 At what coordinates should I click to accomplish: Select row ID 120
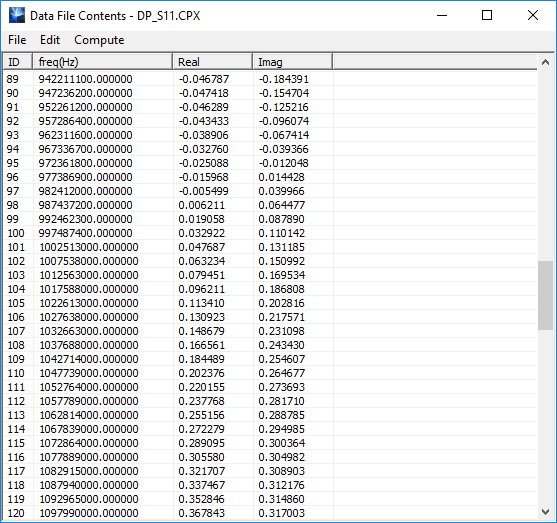click(16, 513)
